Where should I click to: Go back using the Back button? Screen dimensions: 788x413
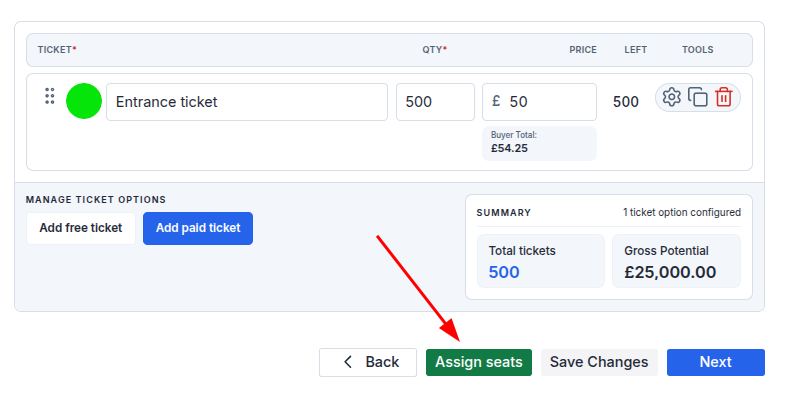click(x=368, y=362)
